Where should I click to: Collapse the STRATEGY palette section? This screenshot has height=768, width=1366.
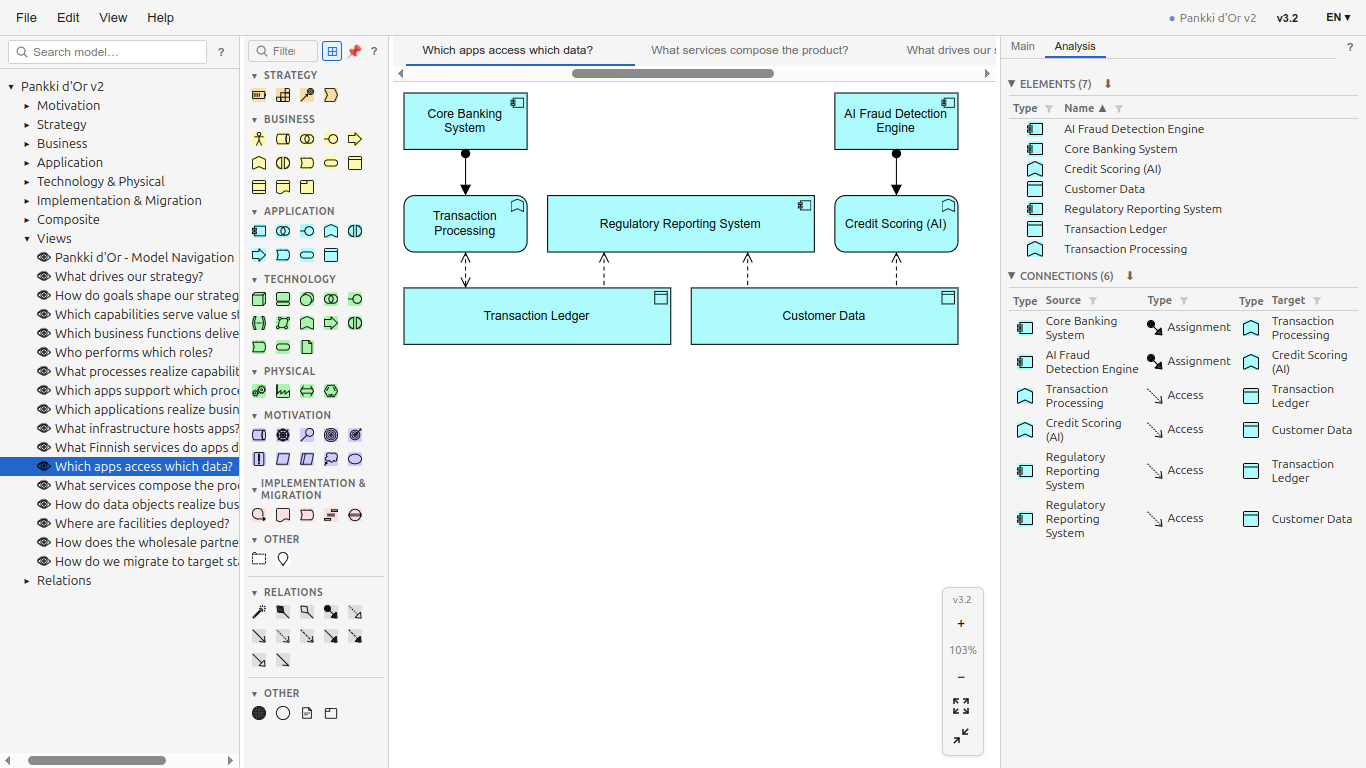pyautogui.click(x=255, y=76)
